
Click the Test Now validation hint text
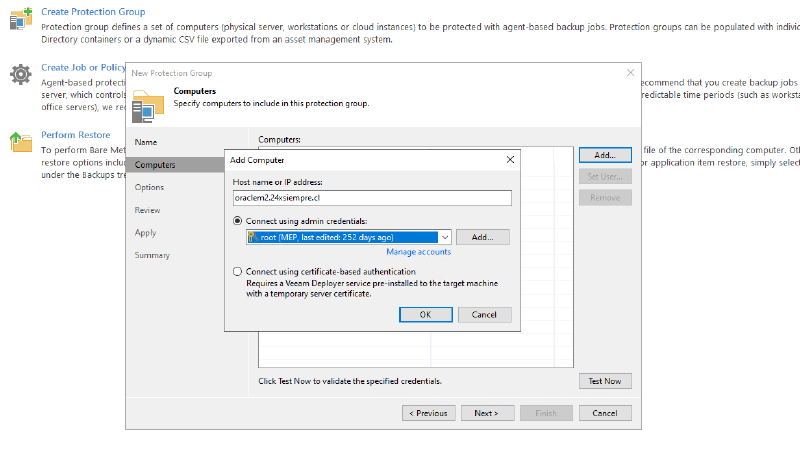(x=350, y=381)
